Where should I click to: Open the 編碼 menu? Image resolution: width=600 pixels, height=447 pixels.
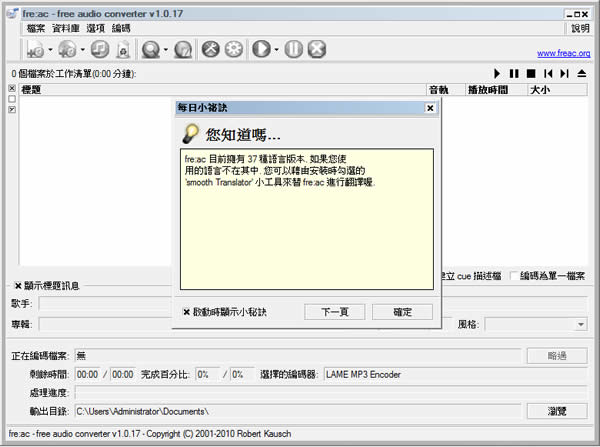[x=121, y=28]
